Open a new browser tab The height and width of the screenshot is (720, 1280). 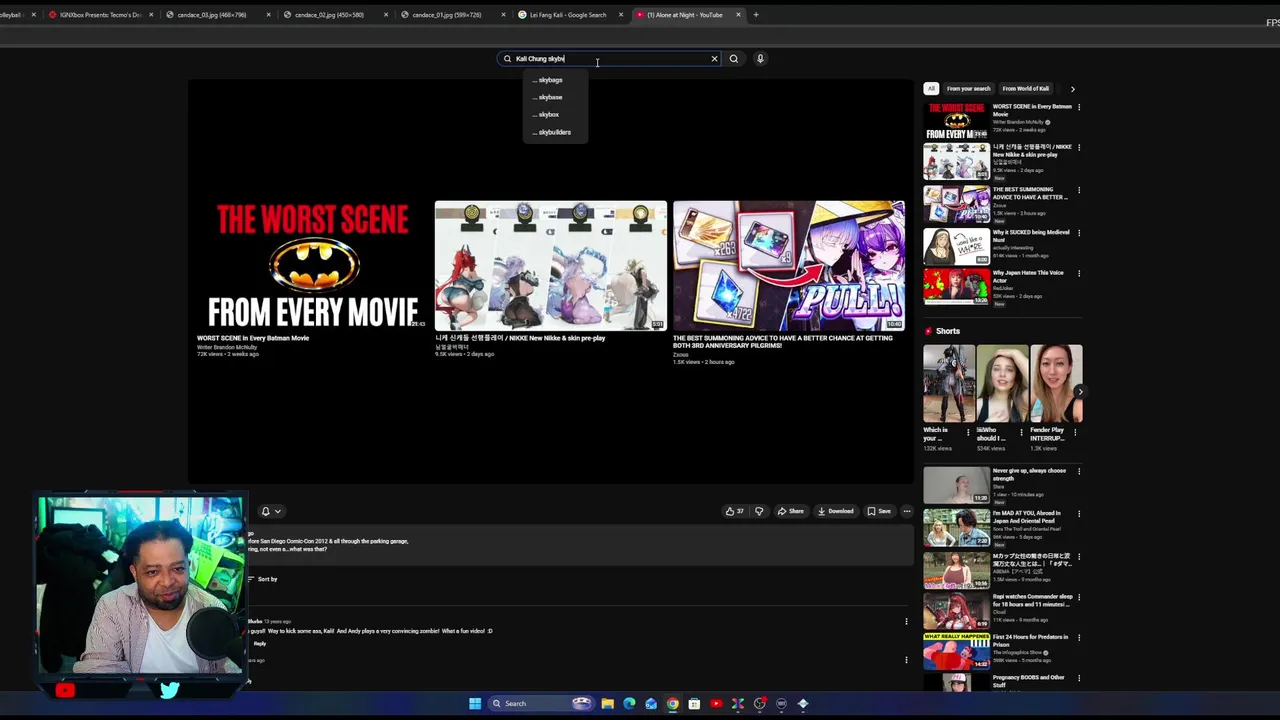coord(756,15)
